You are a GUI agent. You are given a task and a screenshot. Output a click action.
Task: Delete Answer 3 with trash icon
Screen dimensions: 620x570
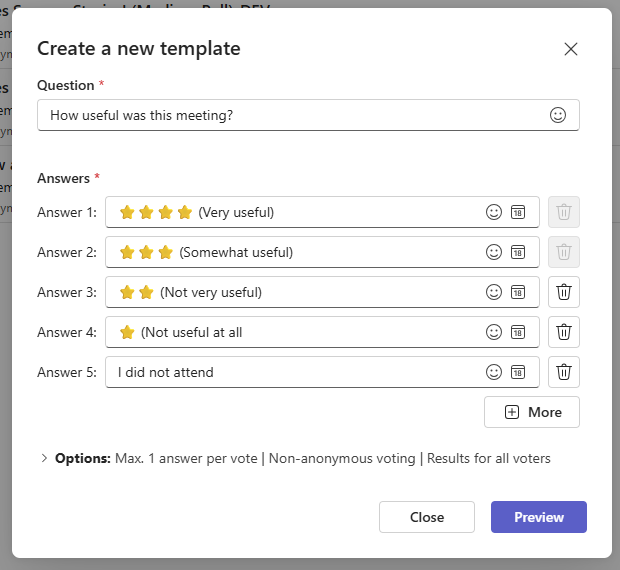point(563,292)
